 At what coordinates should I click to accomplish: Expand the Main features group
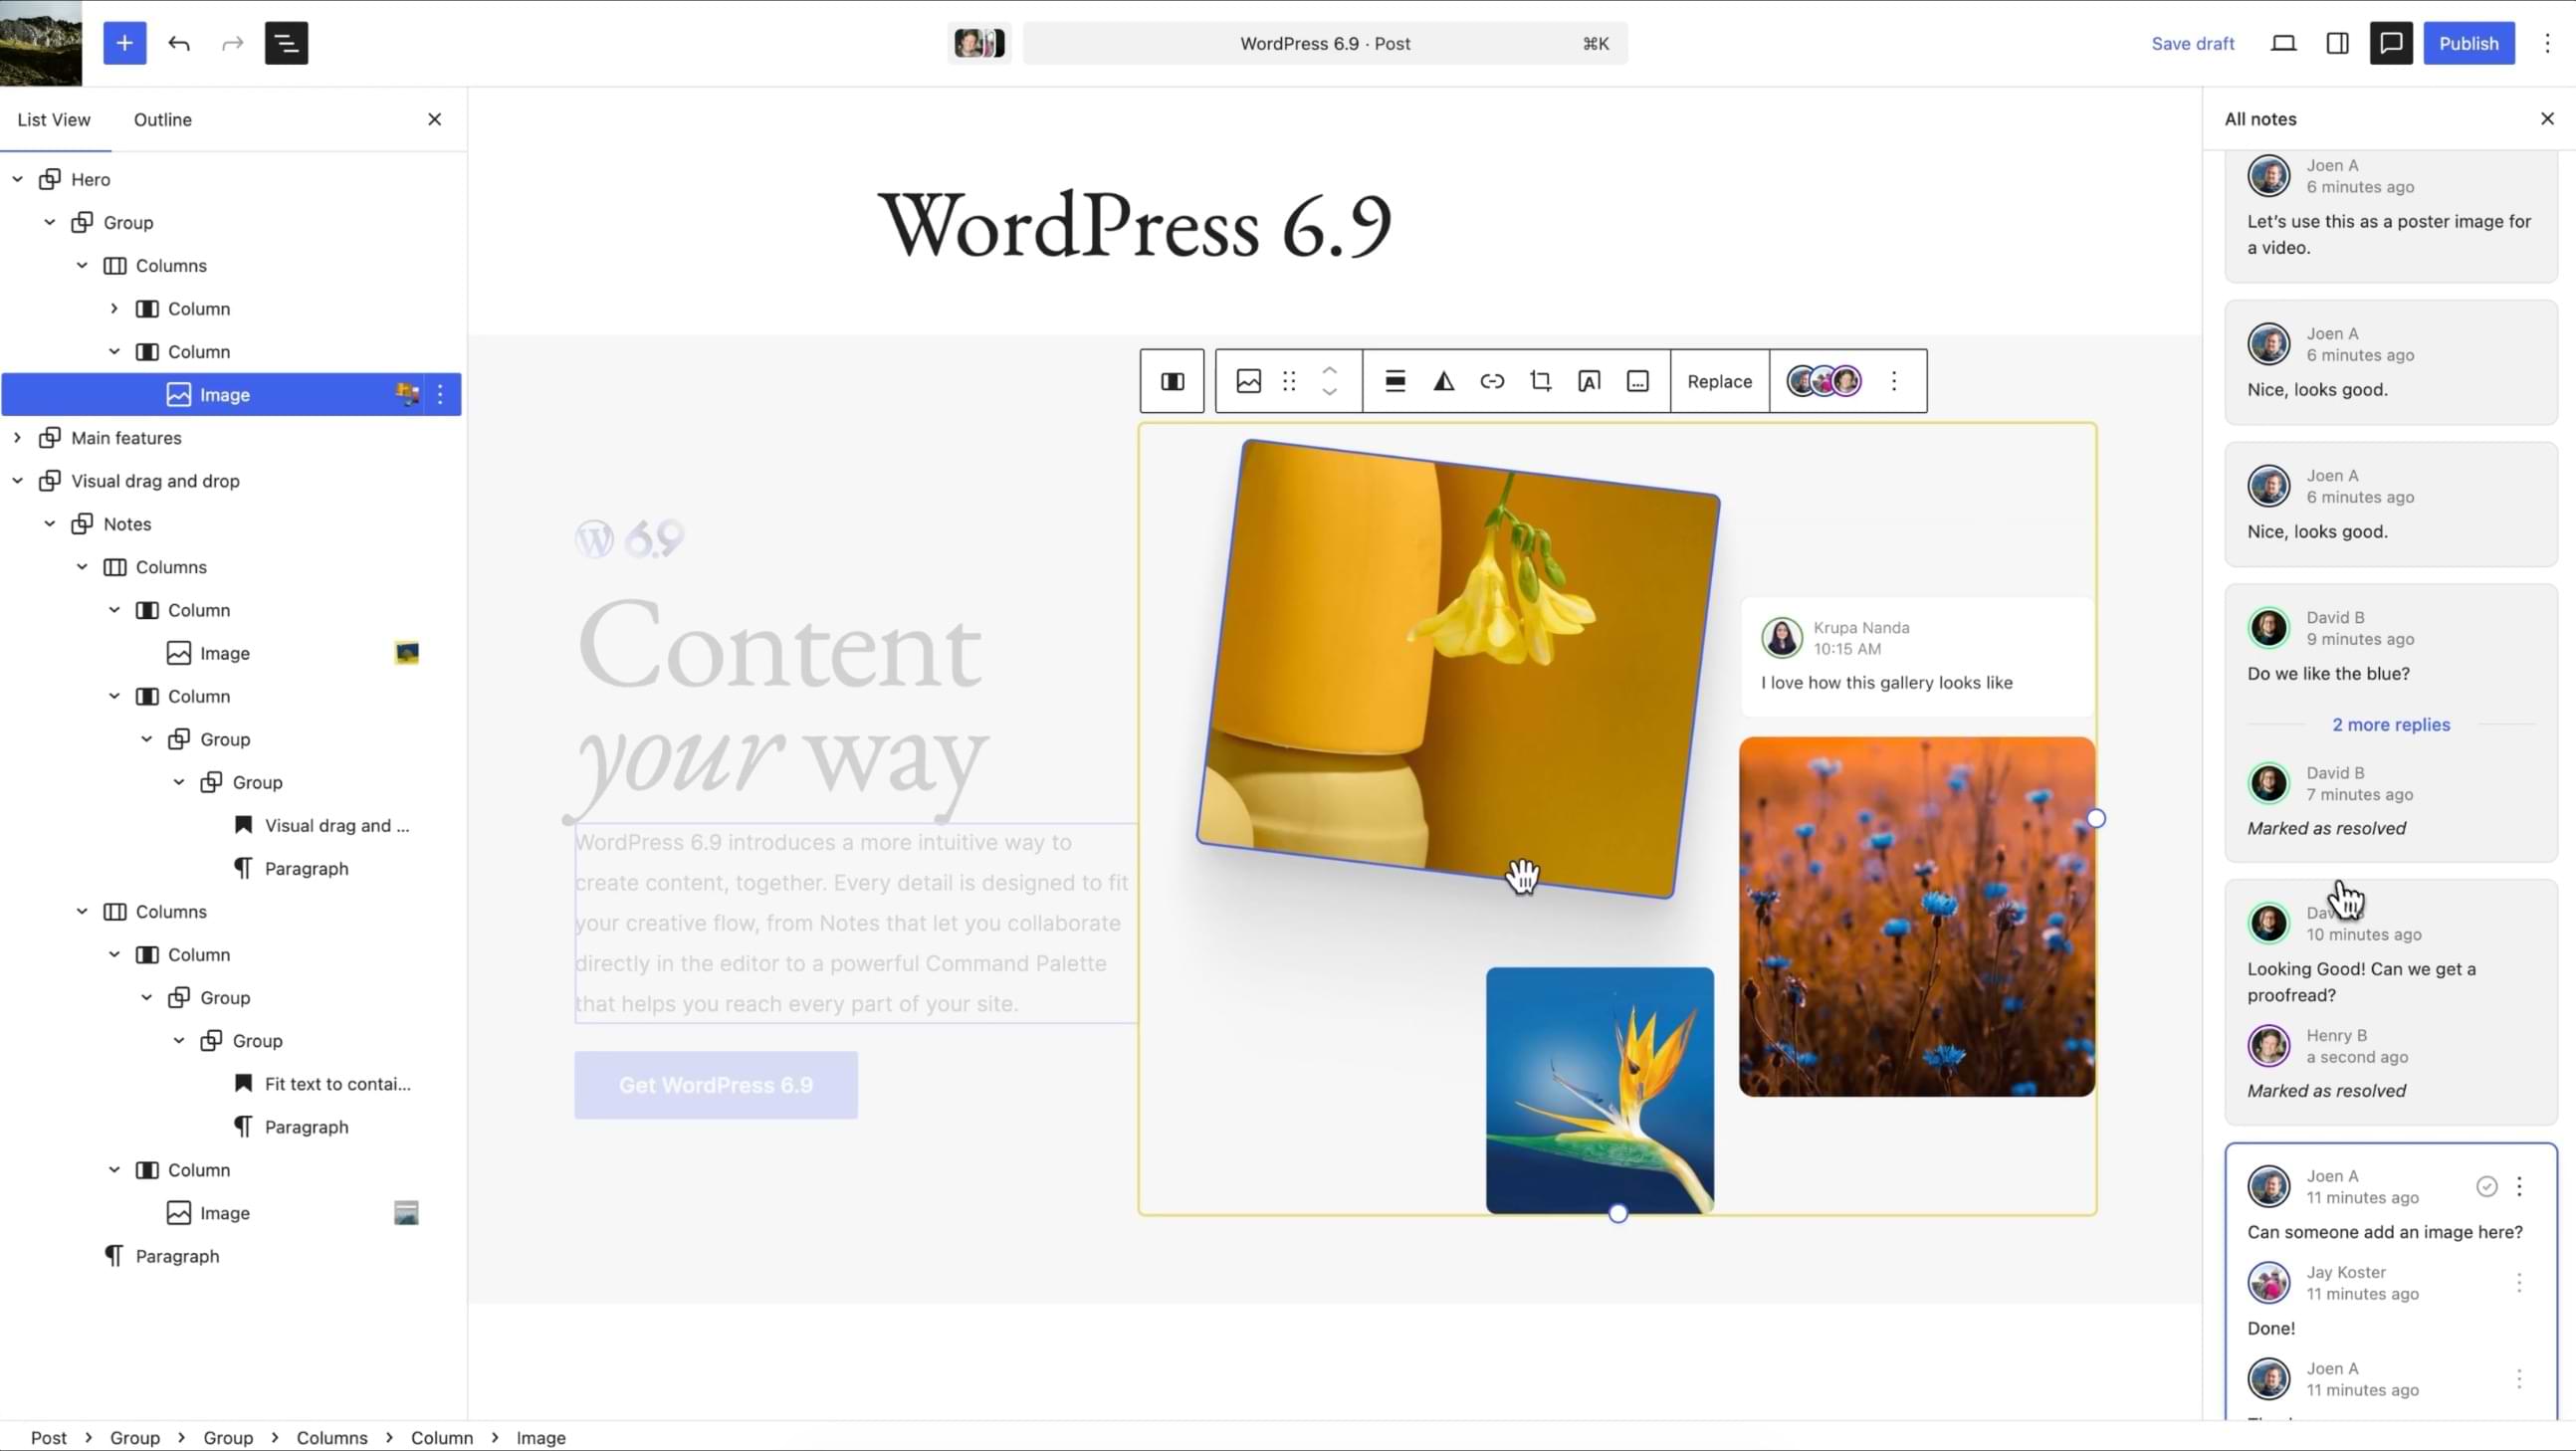click(x=17, y=438)
